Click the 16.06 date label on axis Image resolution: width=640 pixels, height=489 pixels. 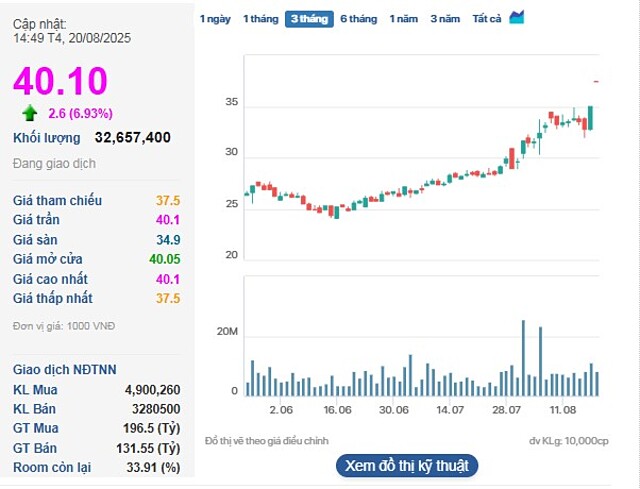(x=337, y=410)
